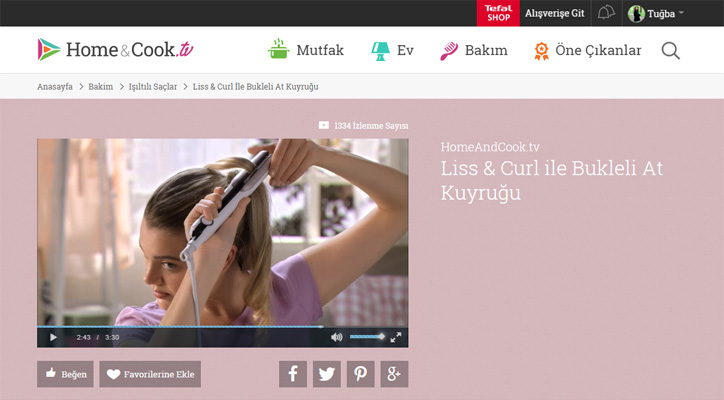Seek on the blue video progress bar
724x400 pixels.
coord(223,327)
